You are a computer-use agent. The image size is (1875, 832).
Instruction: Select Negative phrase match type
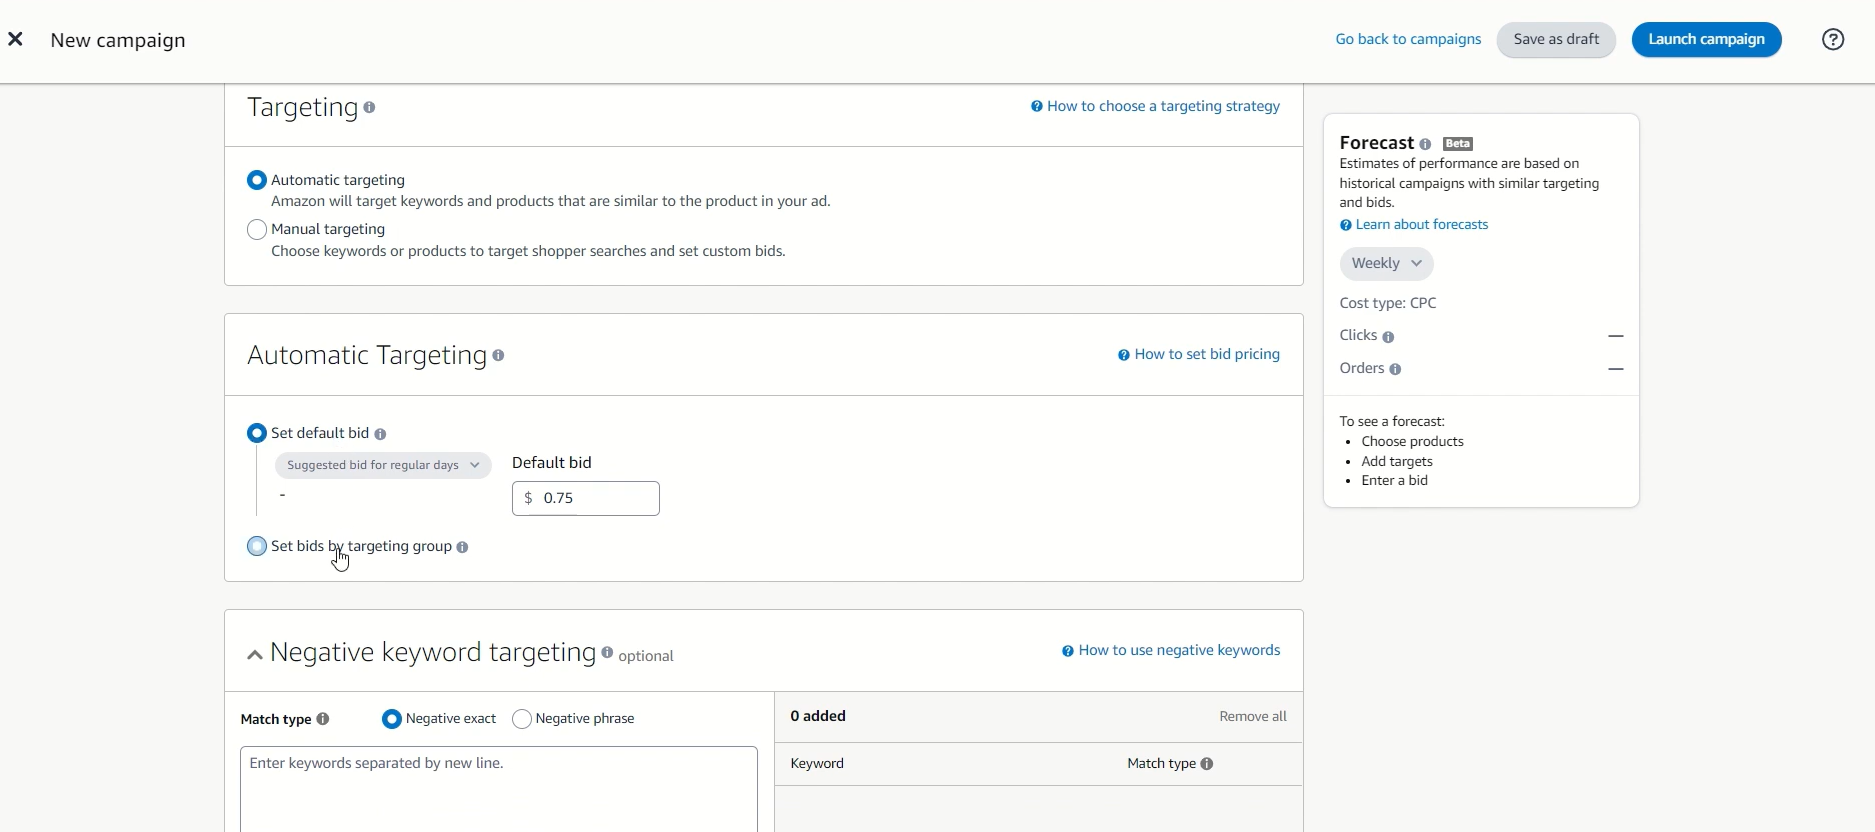coord(522,719)
